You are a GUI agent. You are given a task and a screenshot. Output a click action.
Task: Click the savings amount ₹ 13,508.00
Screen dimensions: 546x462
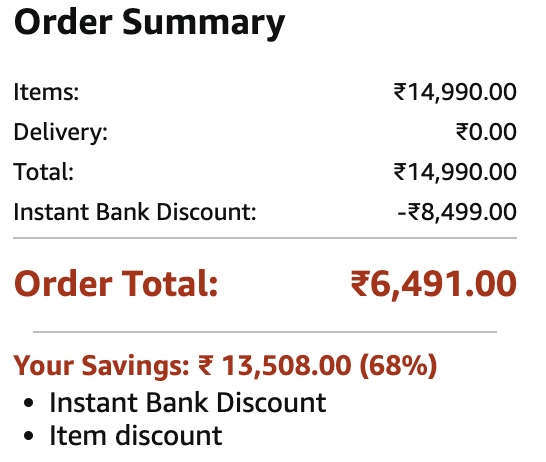coord(275,366)
